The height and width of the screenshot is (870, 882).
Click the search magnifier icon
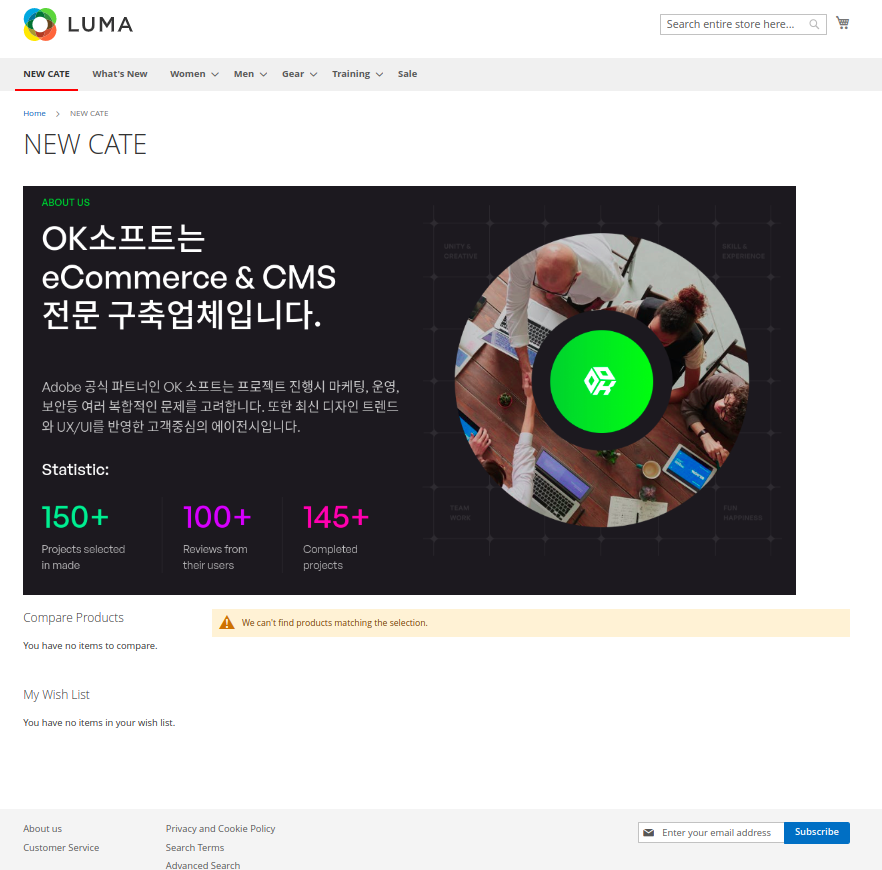(814, 24)
